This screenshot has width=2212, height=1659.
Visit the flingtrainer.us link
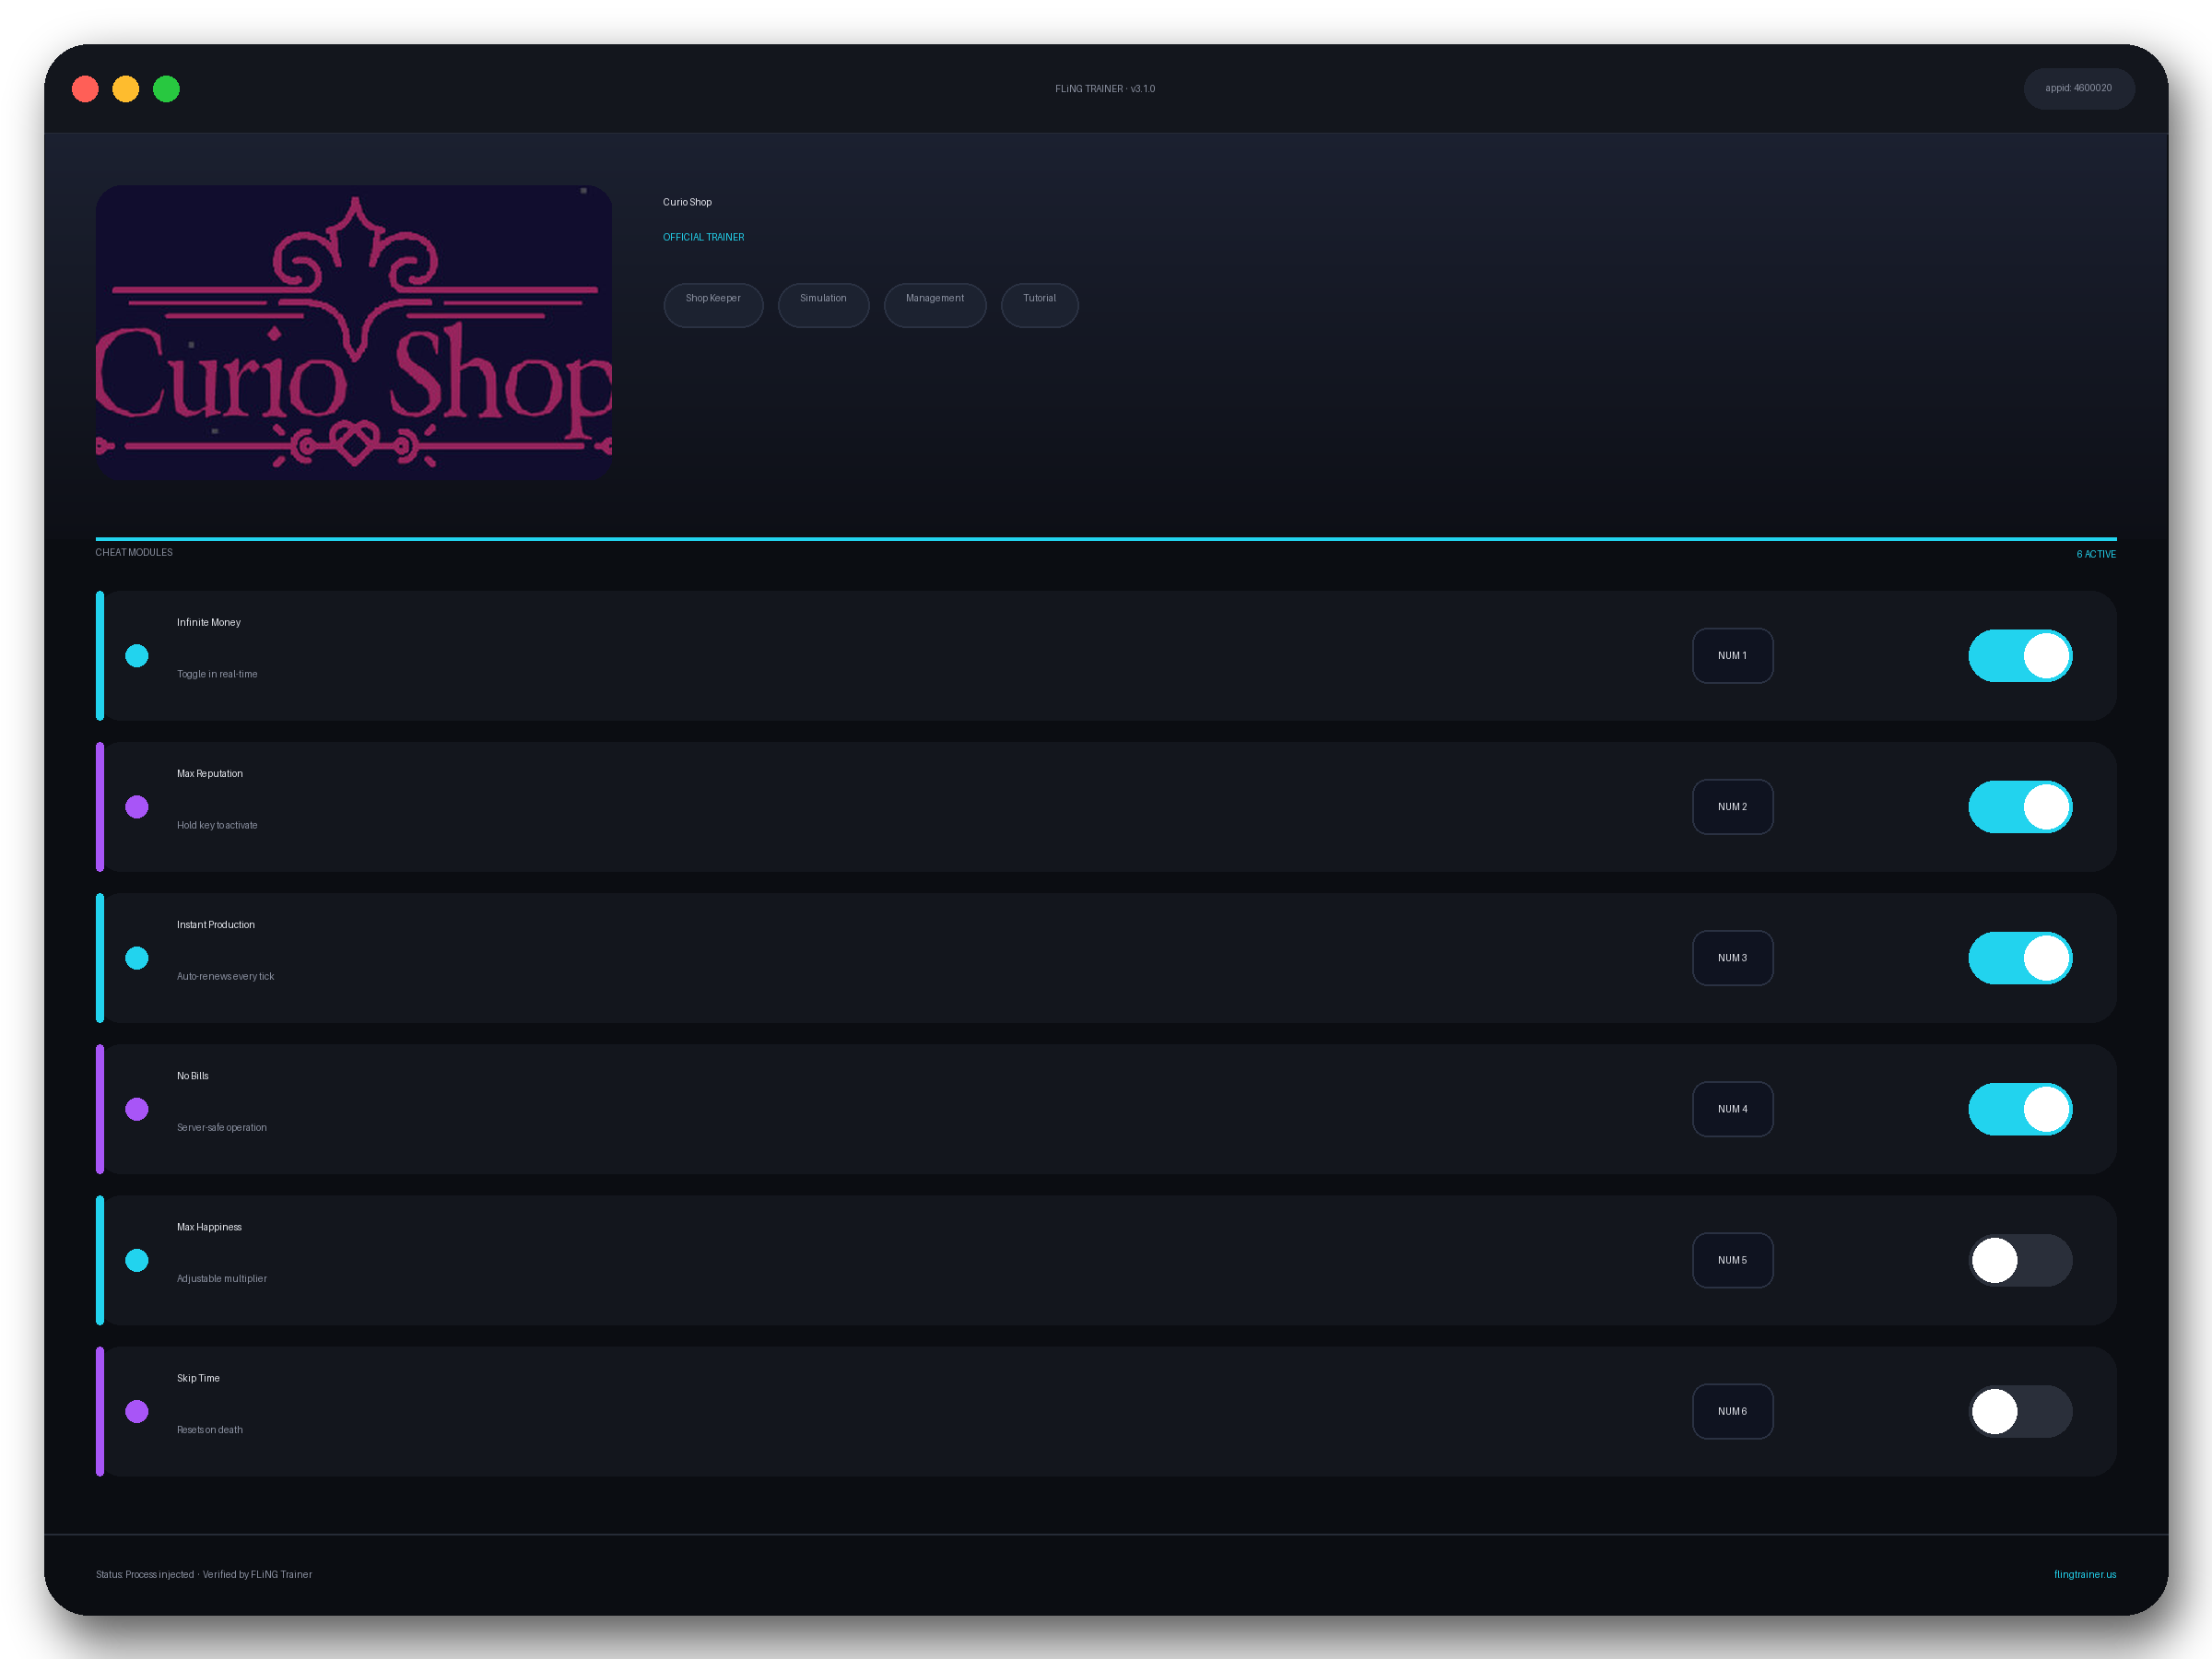tap(2084, 1574)
